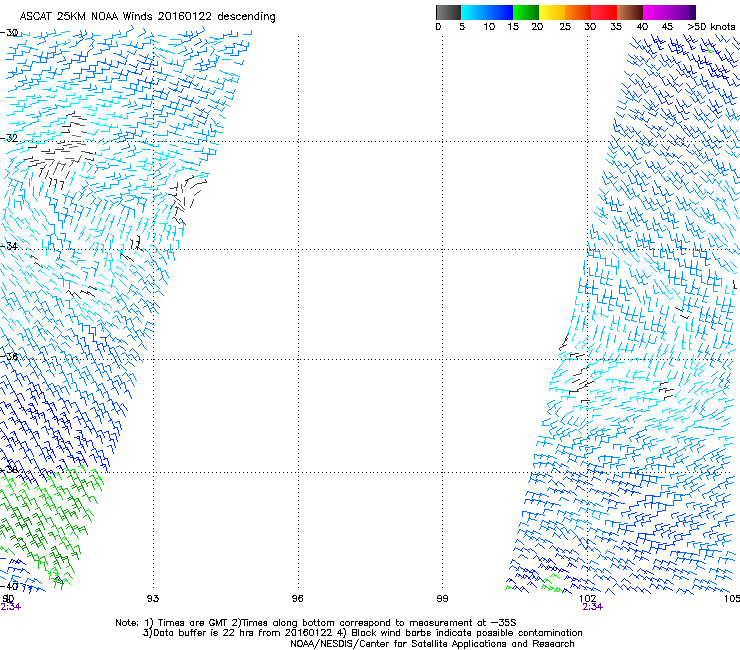Click the ASCAT 25KM NOAA Winds title

[x=147, y=17]
